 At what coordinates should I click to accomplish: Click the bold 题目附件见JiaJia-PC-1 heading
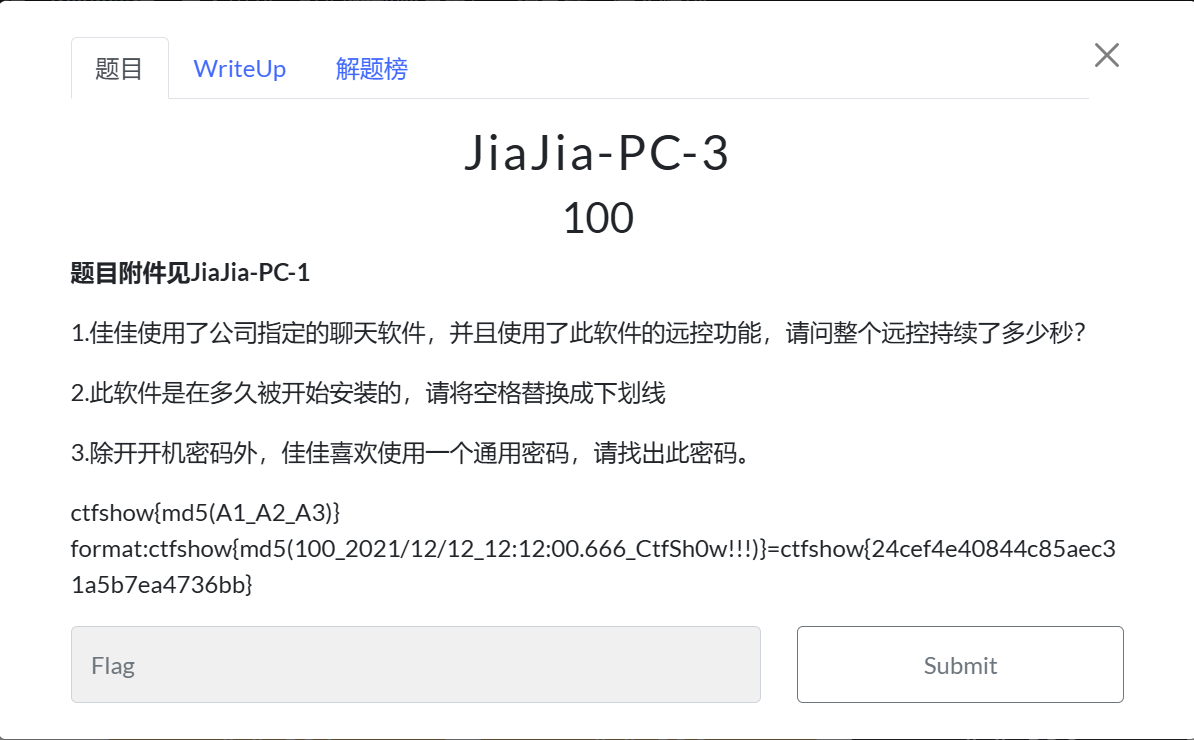190,273
